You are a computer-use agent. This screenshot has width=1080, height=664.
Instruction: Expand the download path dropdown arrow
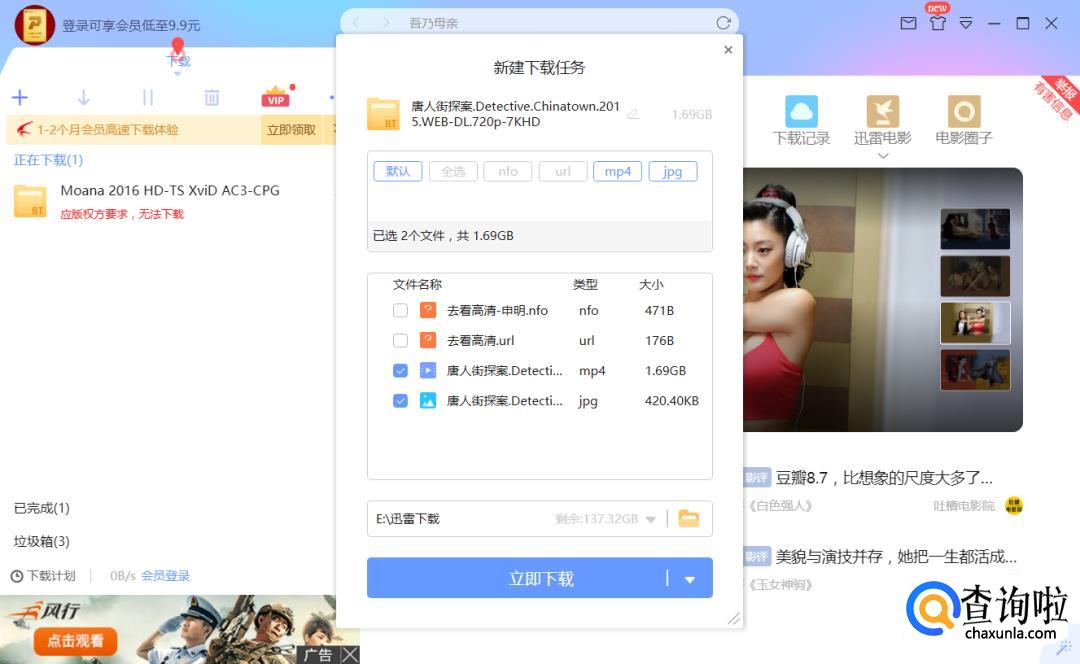tap(651, 519)
